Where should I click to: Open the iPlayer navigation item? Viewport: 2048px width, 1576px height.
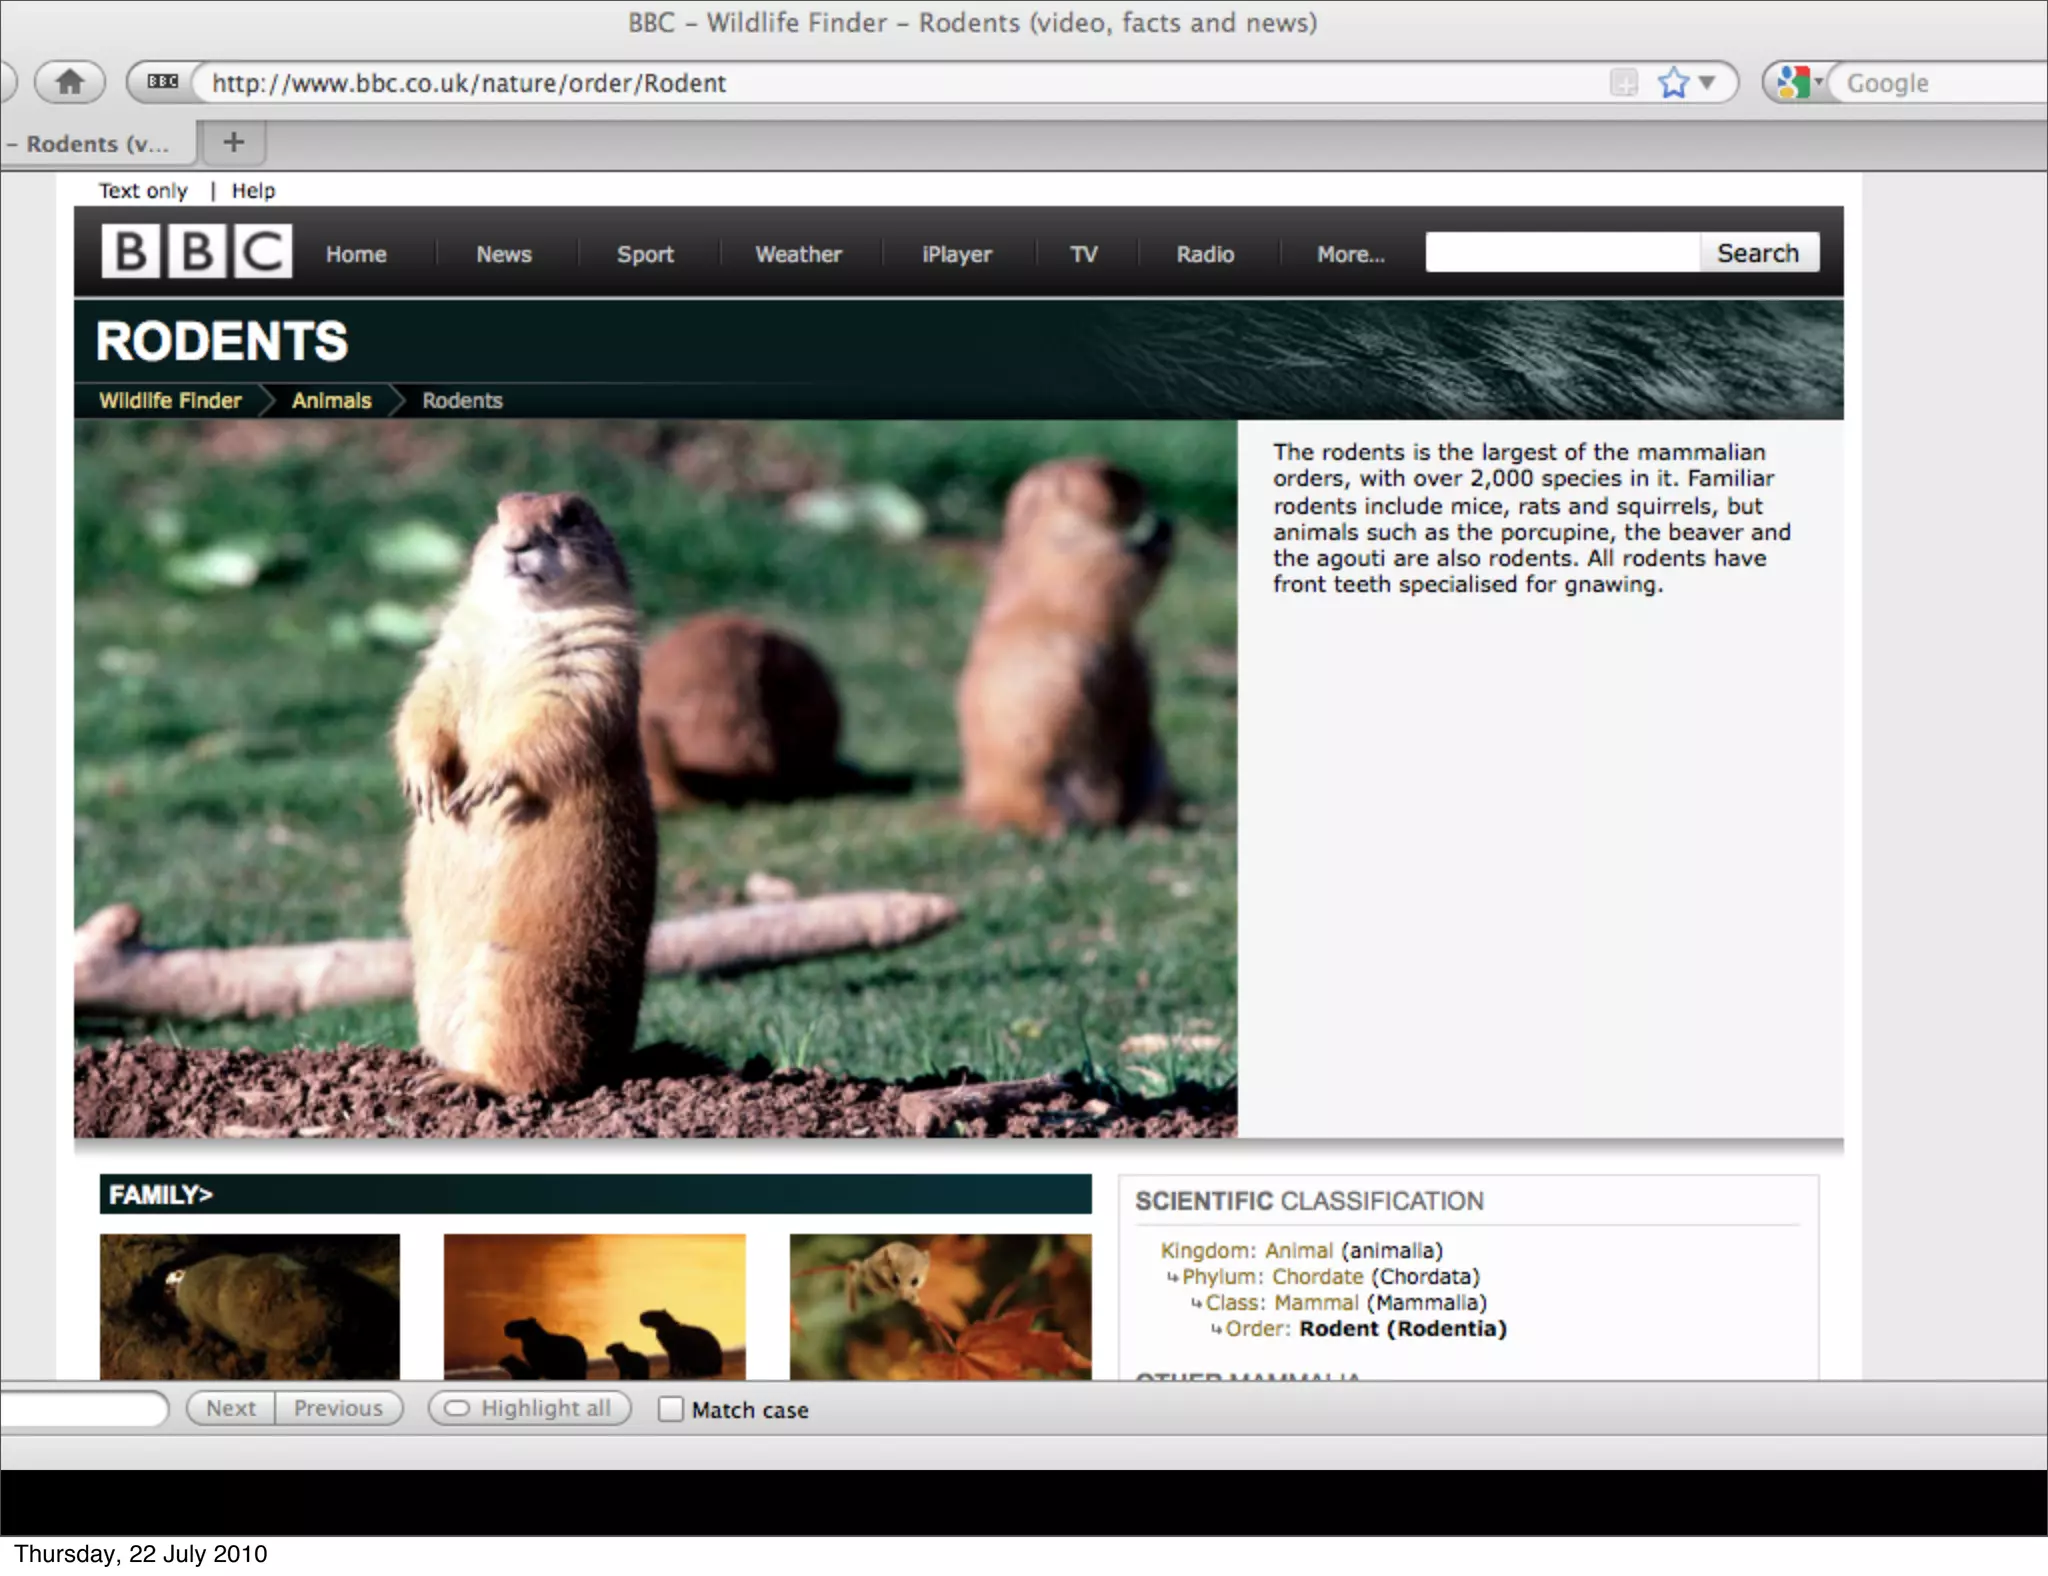coord(956,254)
